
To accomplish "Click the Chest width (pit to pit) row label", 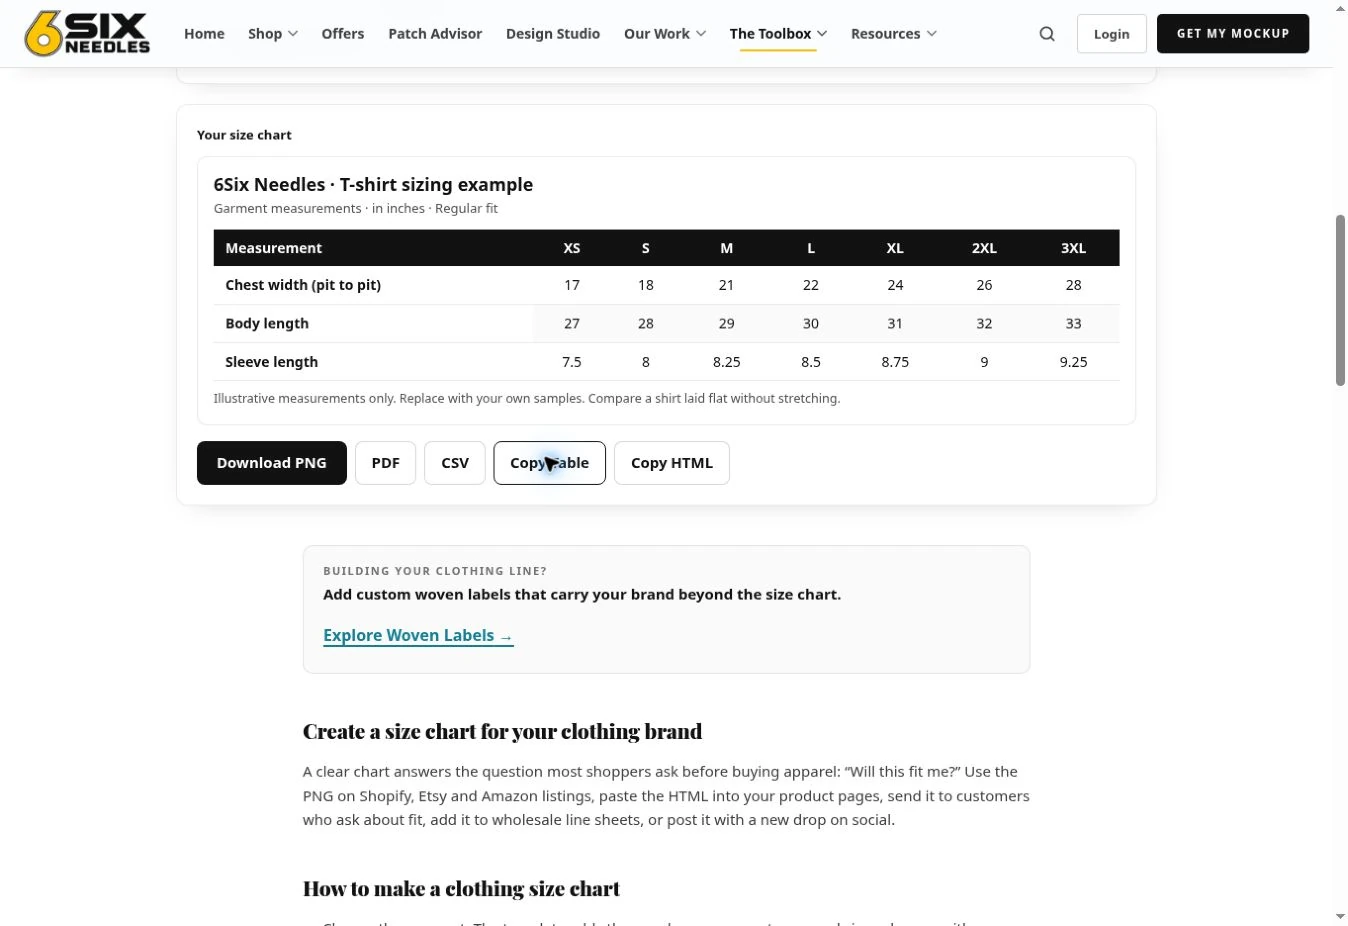I will point(303,285).
